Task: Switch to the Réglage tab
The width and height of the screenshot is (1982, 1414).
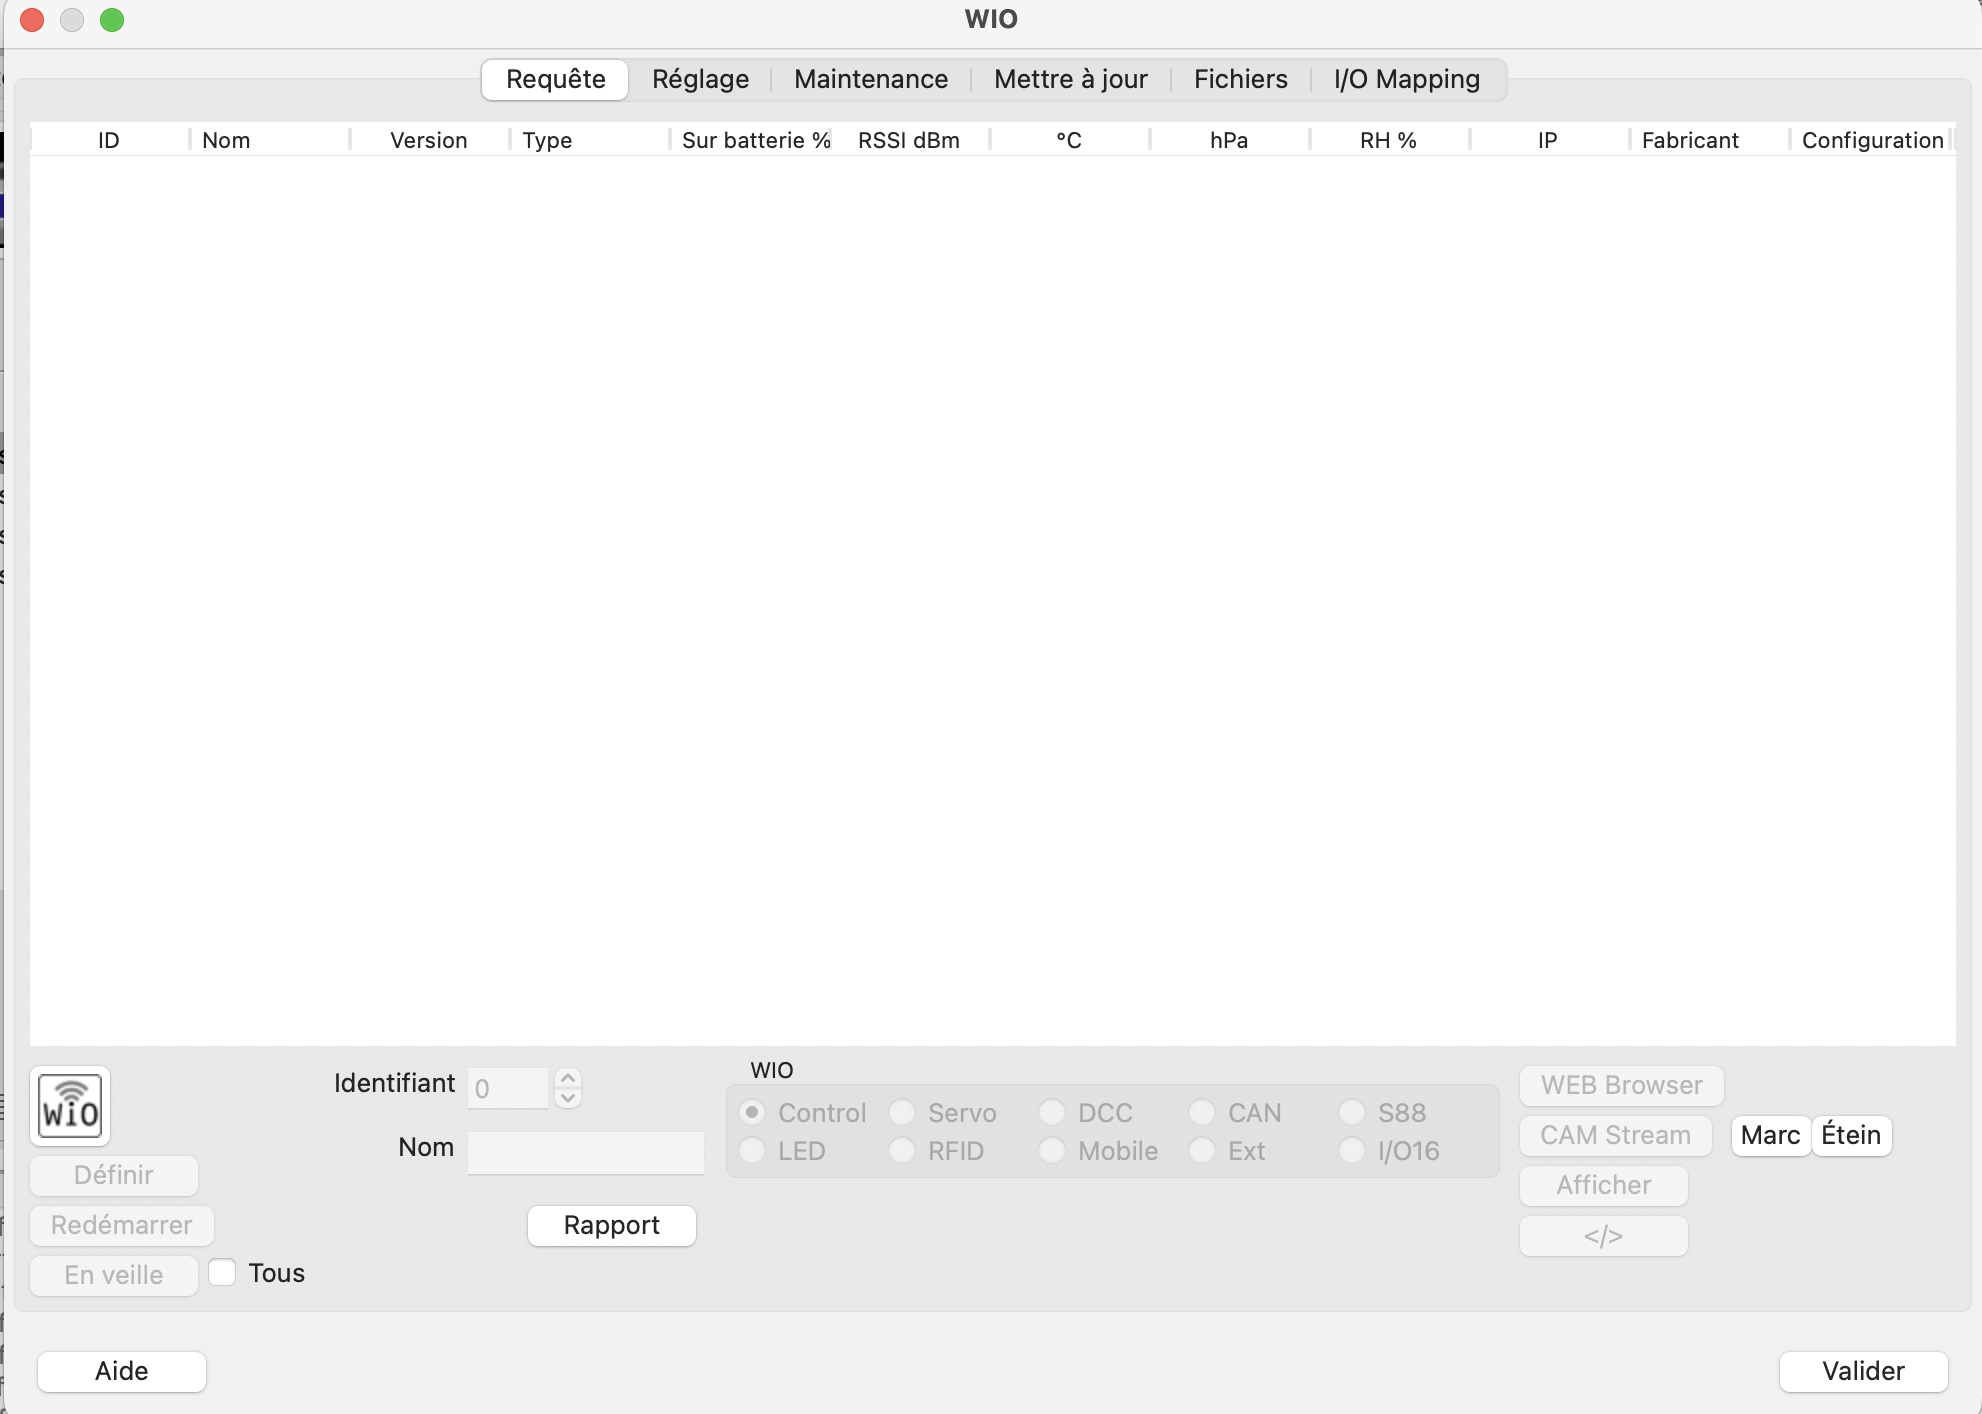Action: click(x=700, y=79)
